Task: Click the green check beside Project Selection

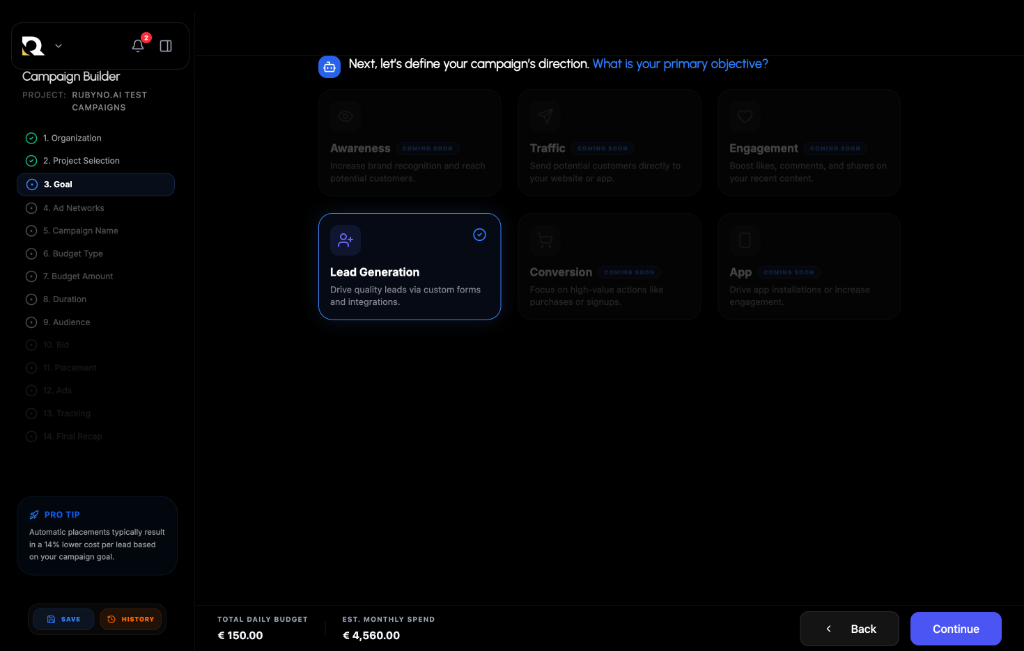Action: (x=31, y=161)
